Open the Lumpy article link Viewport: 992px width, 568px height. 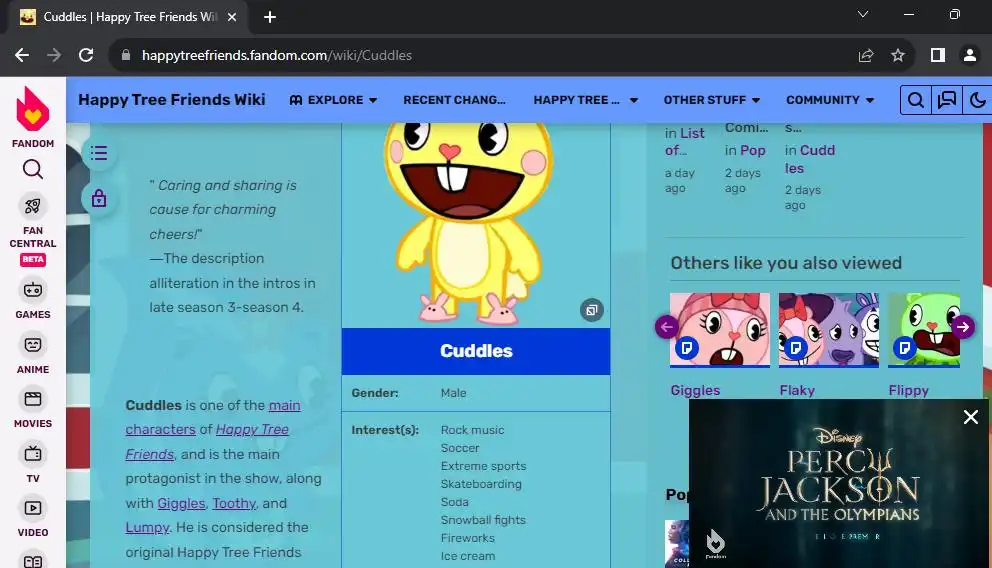[x=147, y=528]
